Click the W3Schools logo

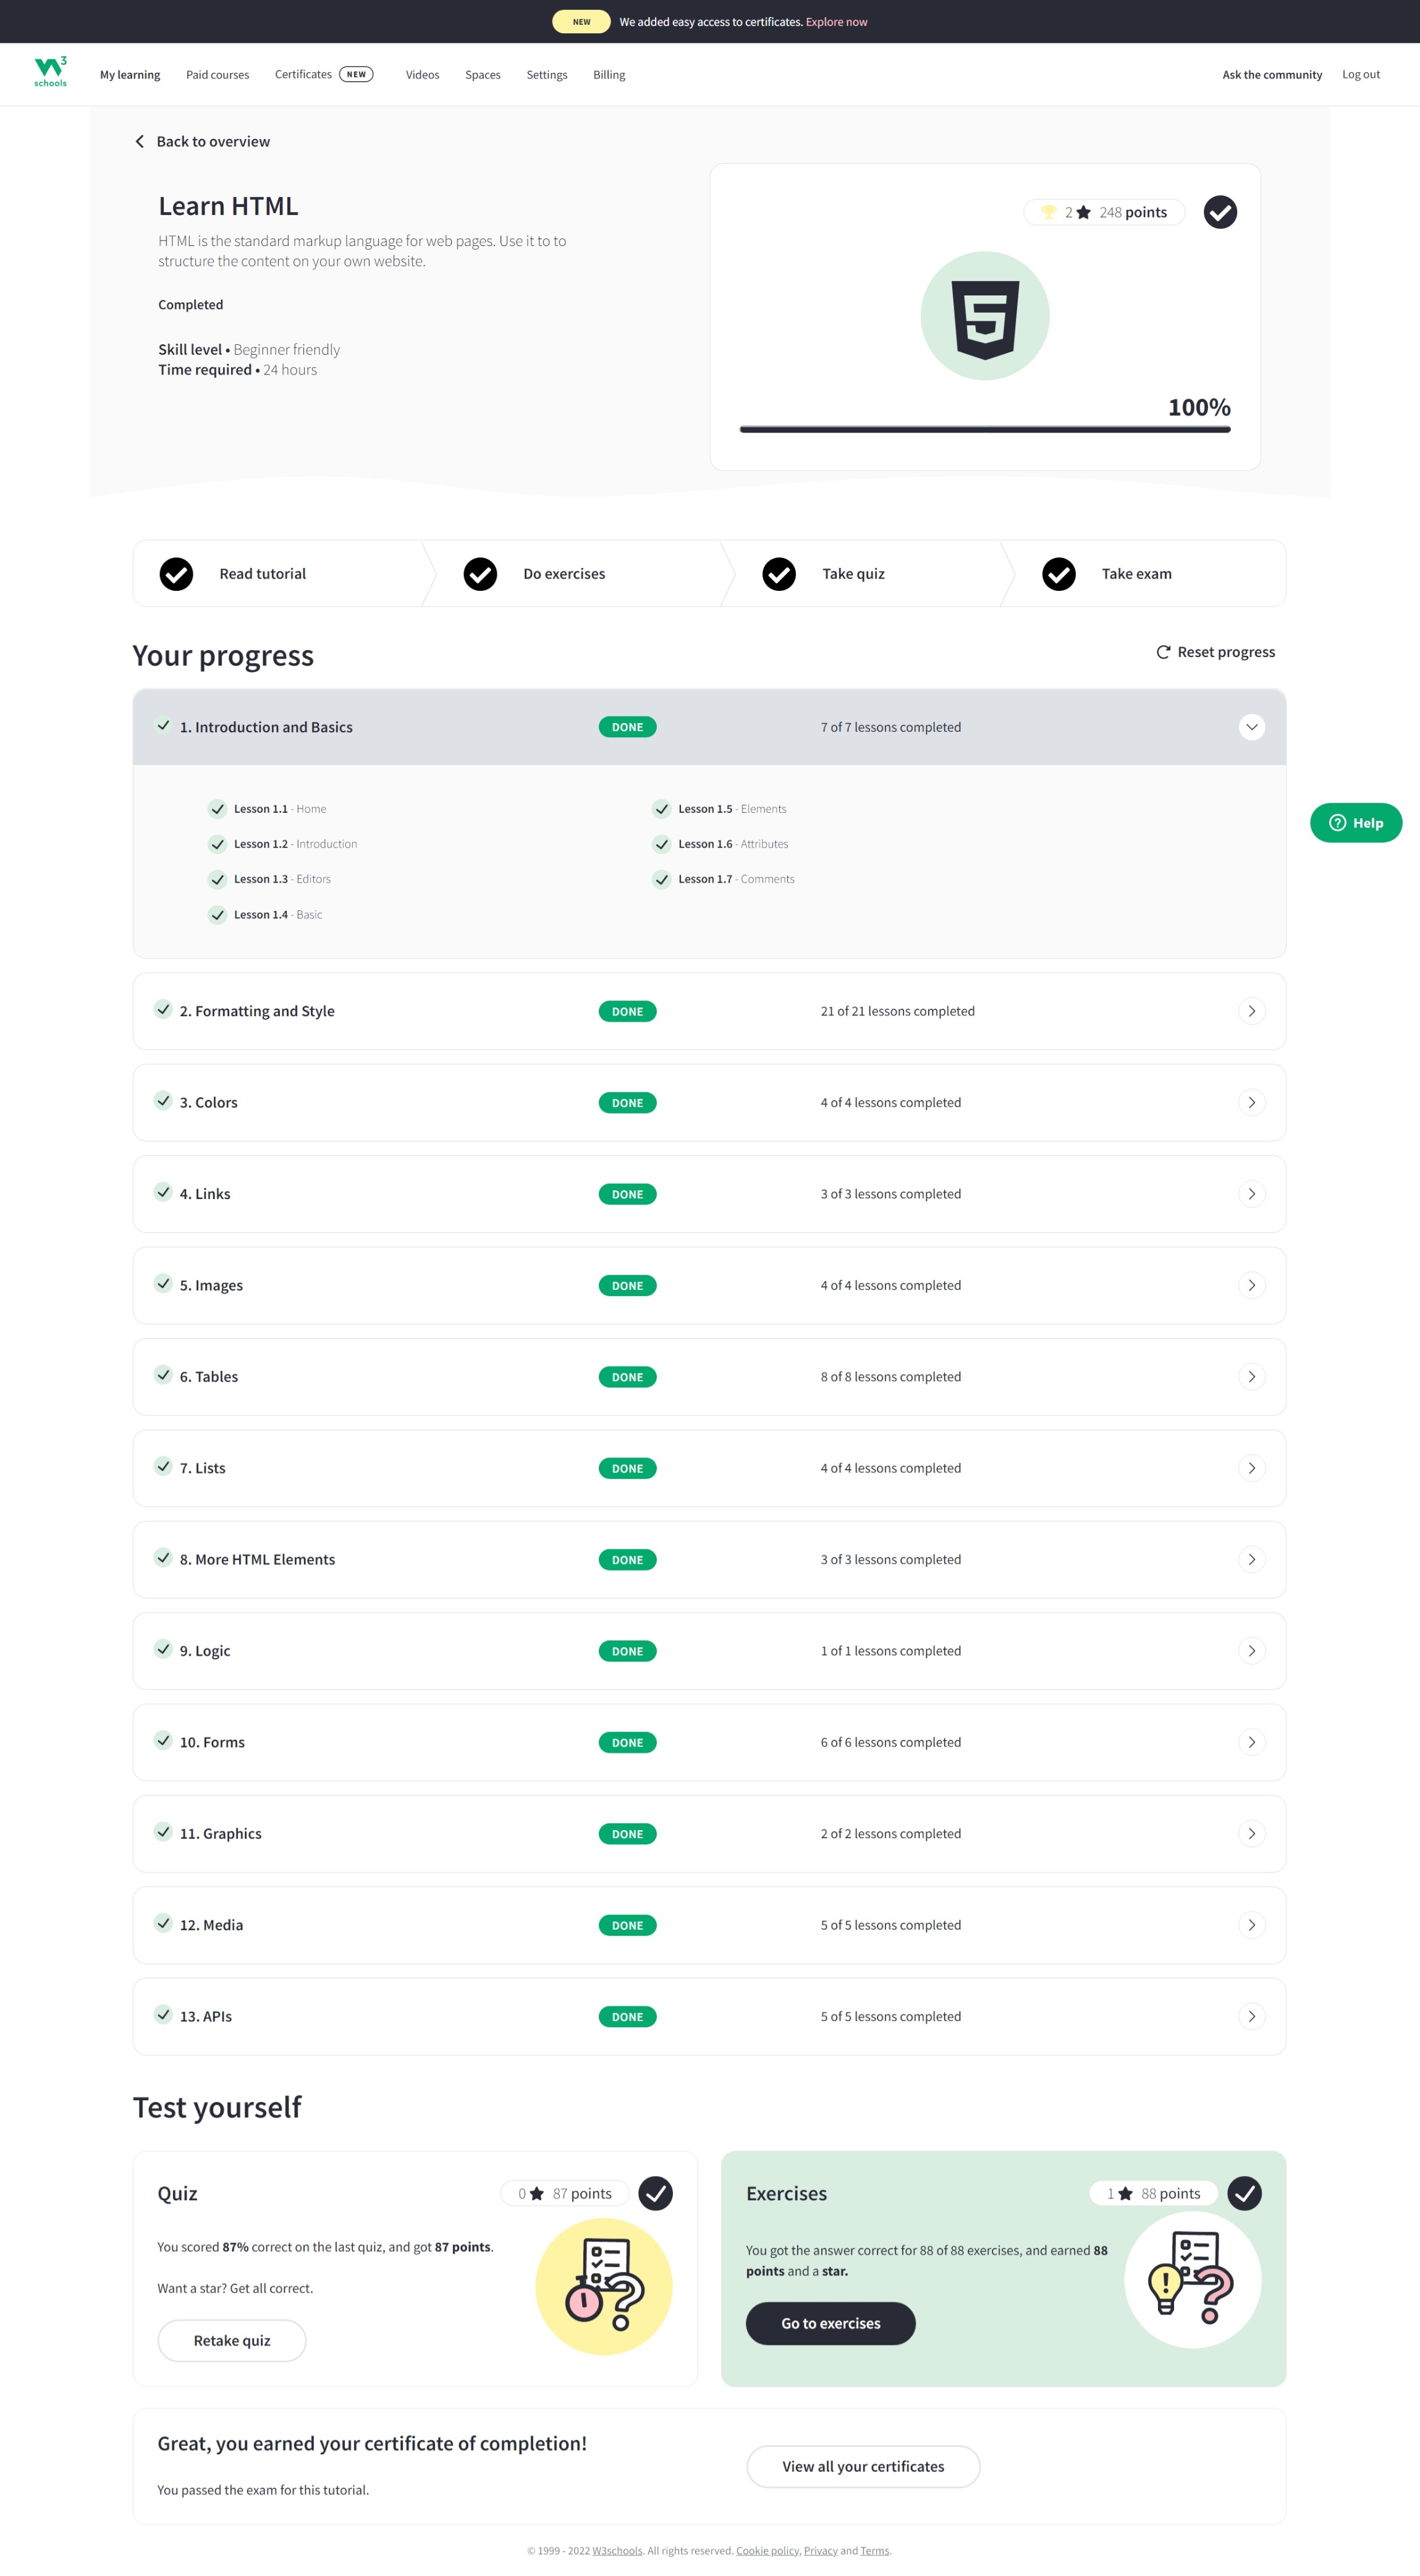click(x=50, y=71)
